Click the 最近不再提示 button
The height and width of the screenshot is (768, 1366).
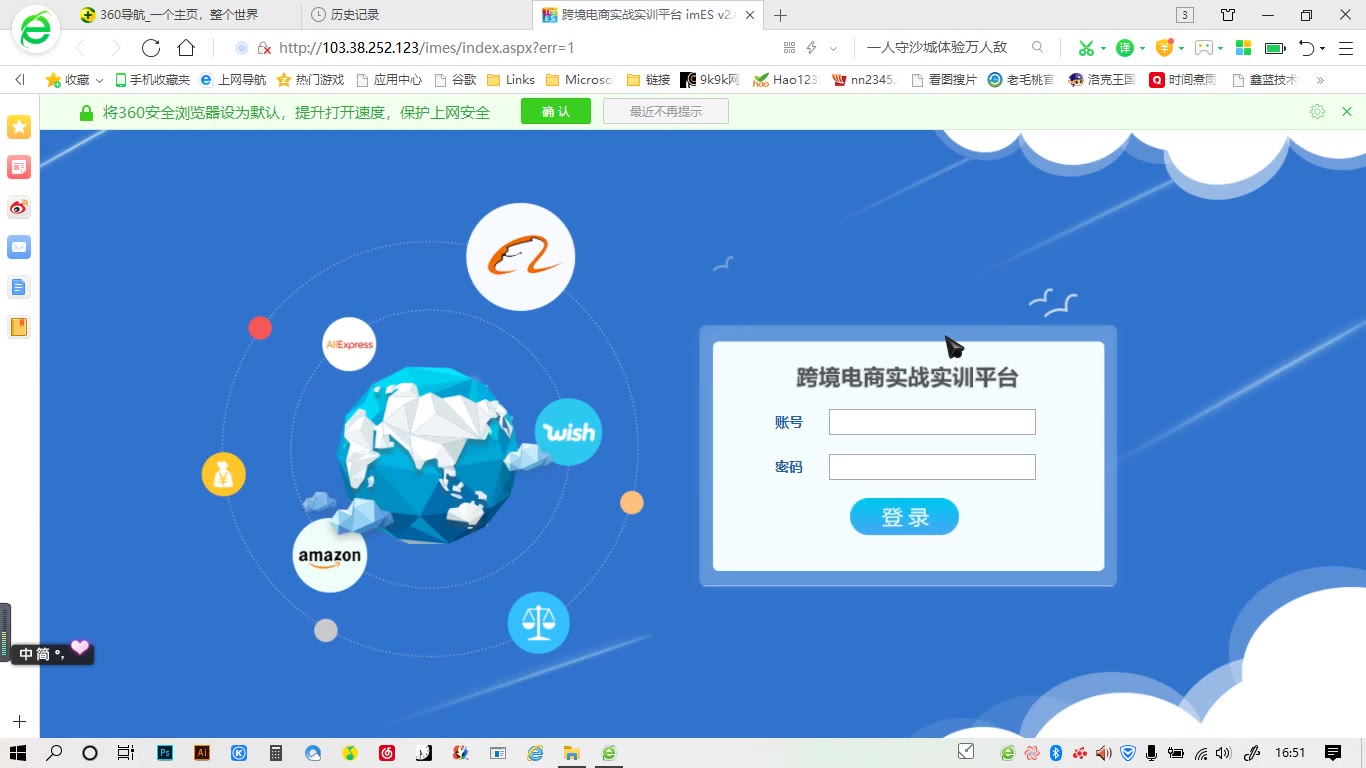(666, 112)
